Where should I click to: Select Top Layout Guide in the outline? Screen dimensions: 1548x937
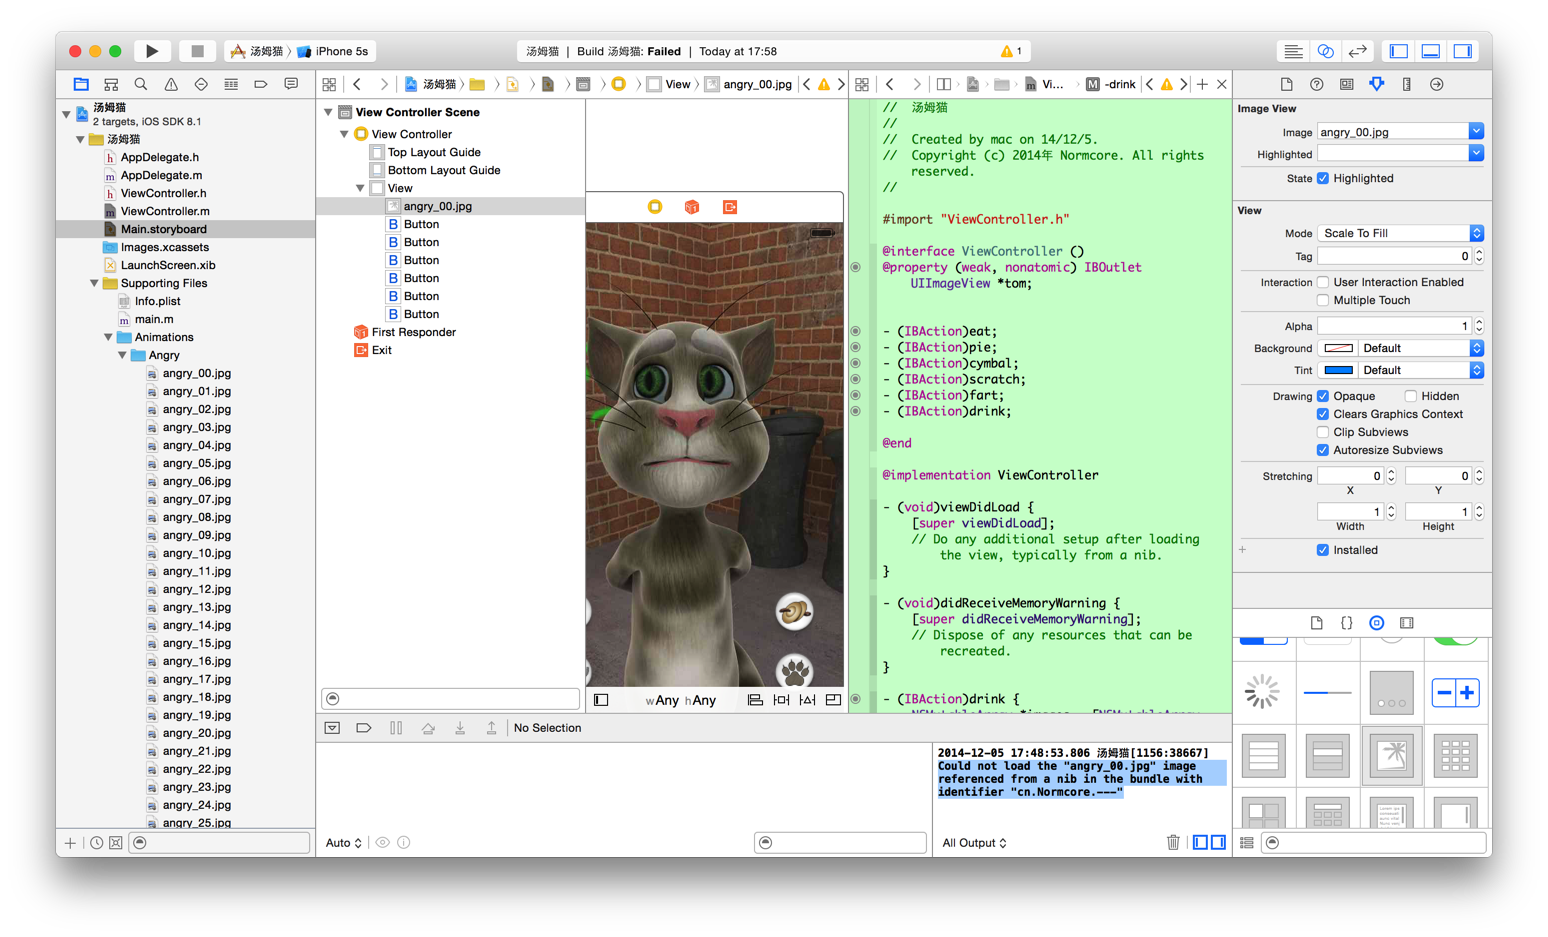pyautogui.click(x=433, y=152)
